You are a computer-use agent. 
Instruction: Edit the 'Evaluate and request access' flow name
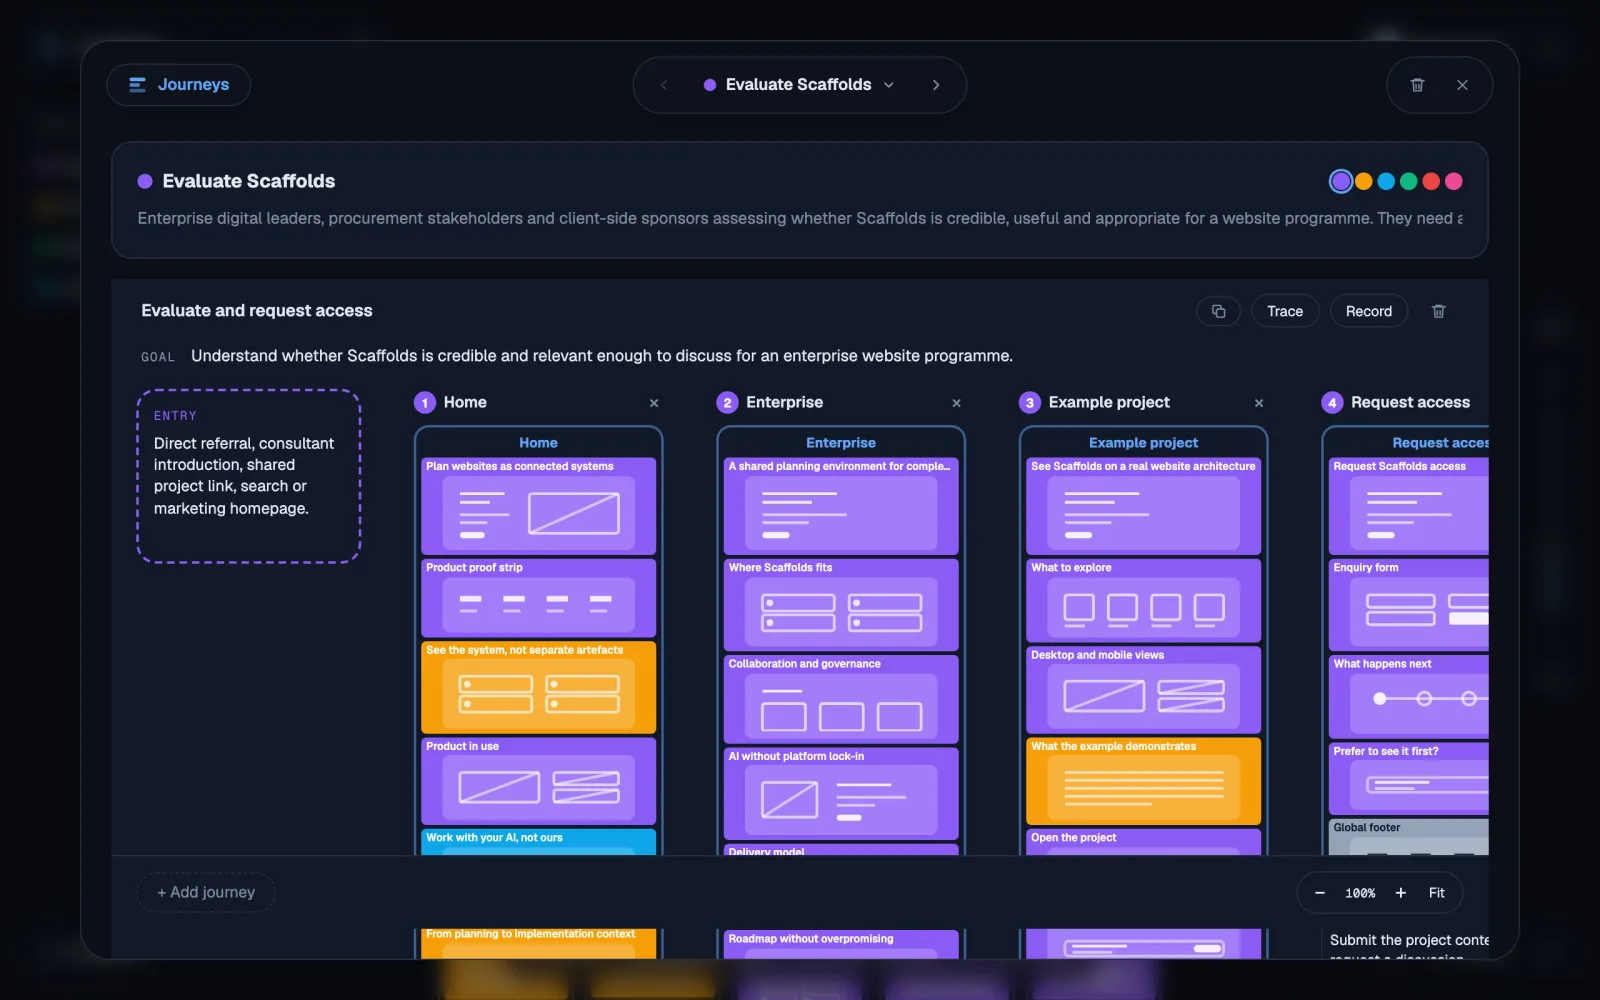(257, 311)
